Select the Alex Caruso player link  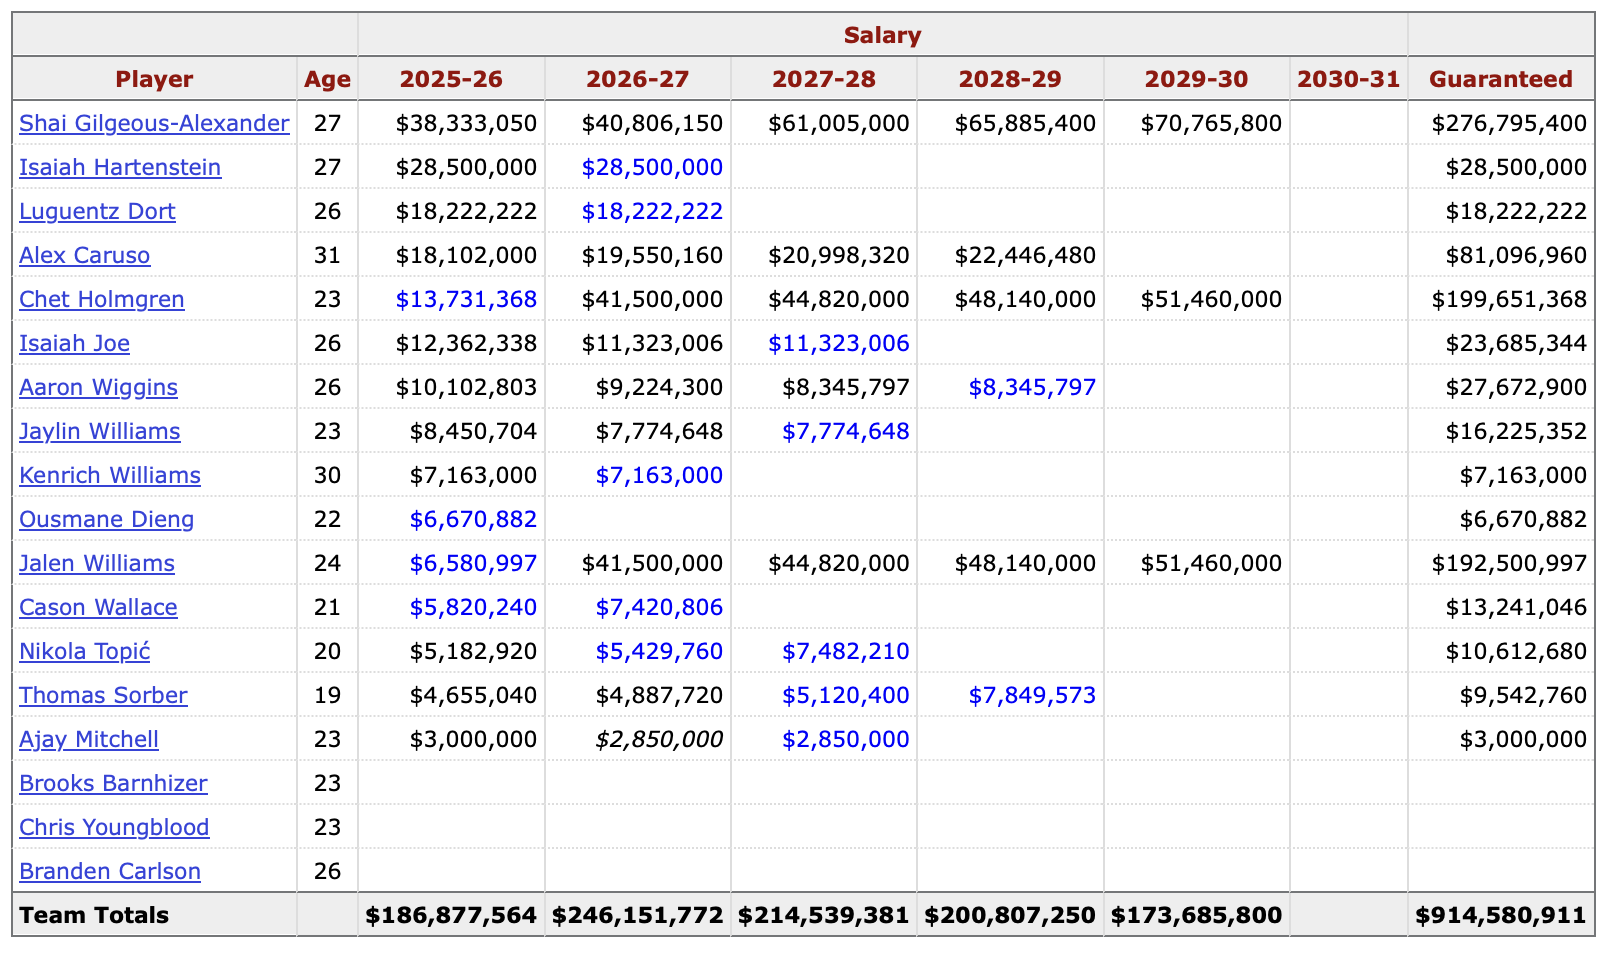(85, 255)
